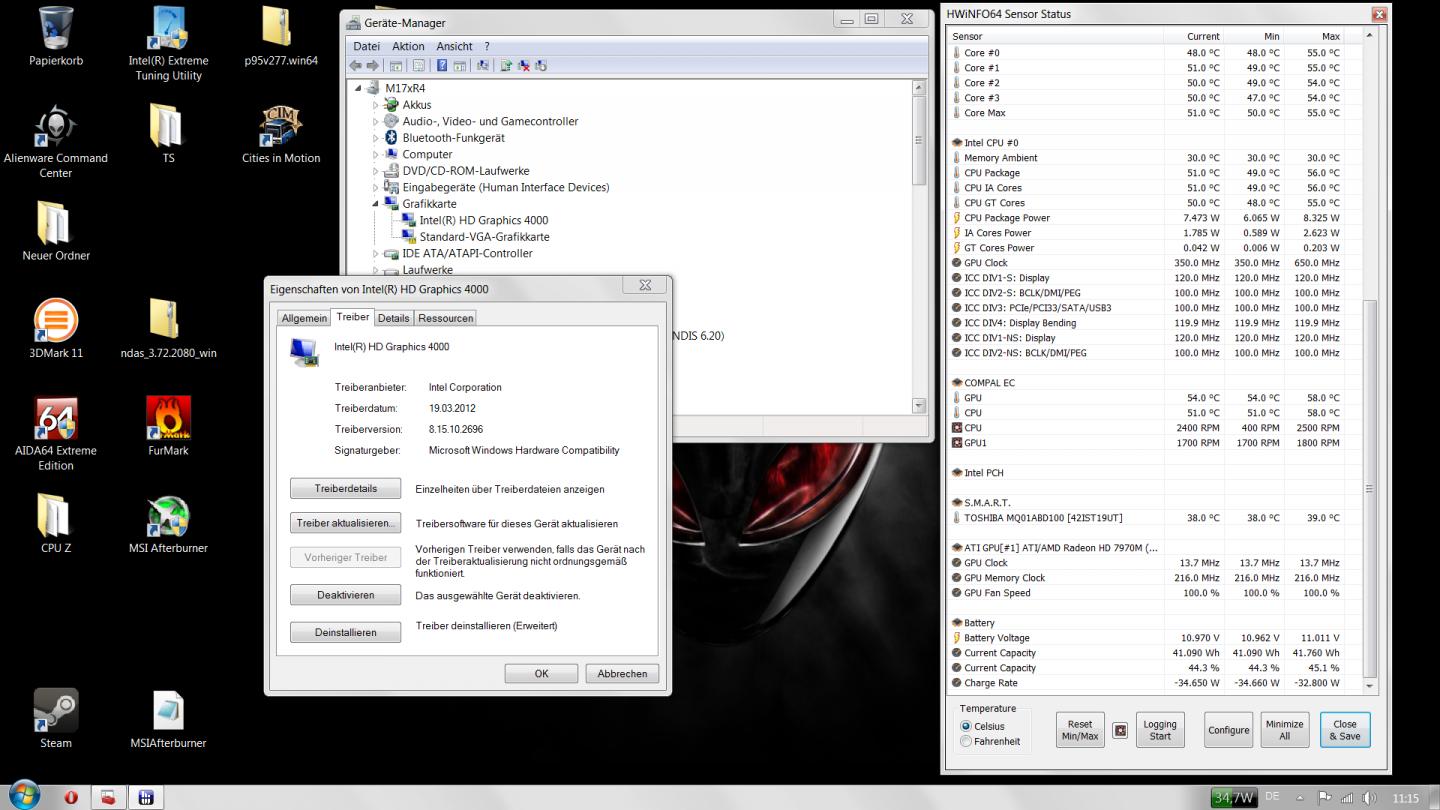Click OK in the properties dialog

[541, 673]
